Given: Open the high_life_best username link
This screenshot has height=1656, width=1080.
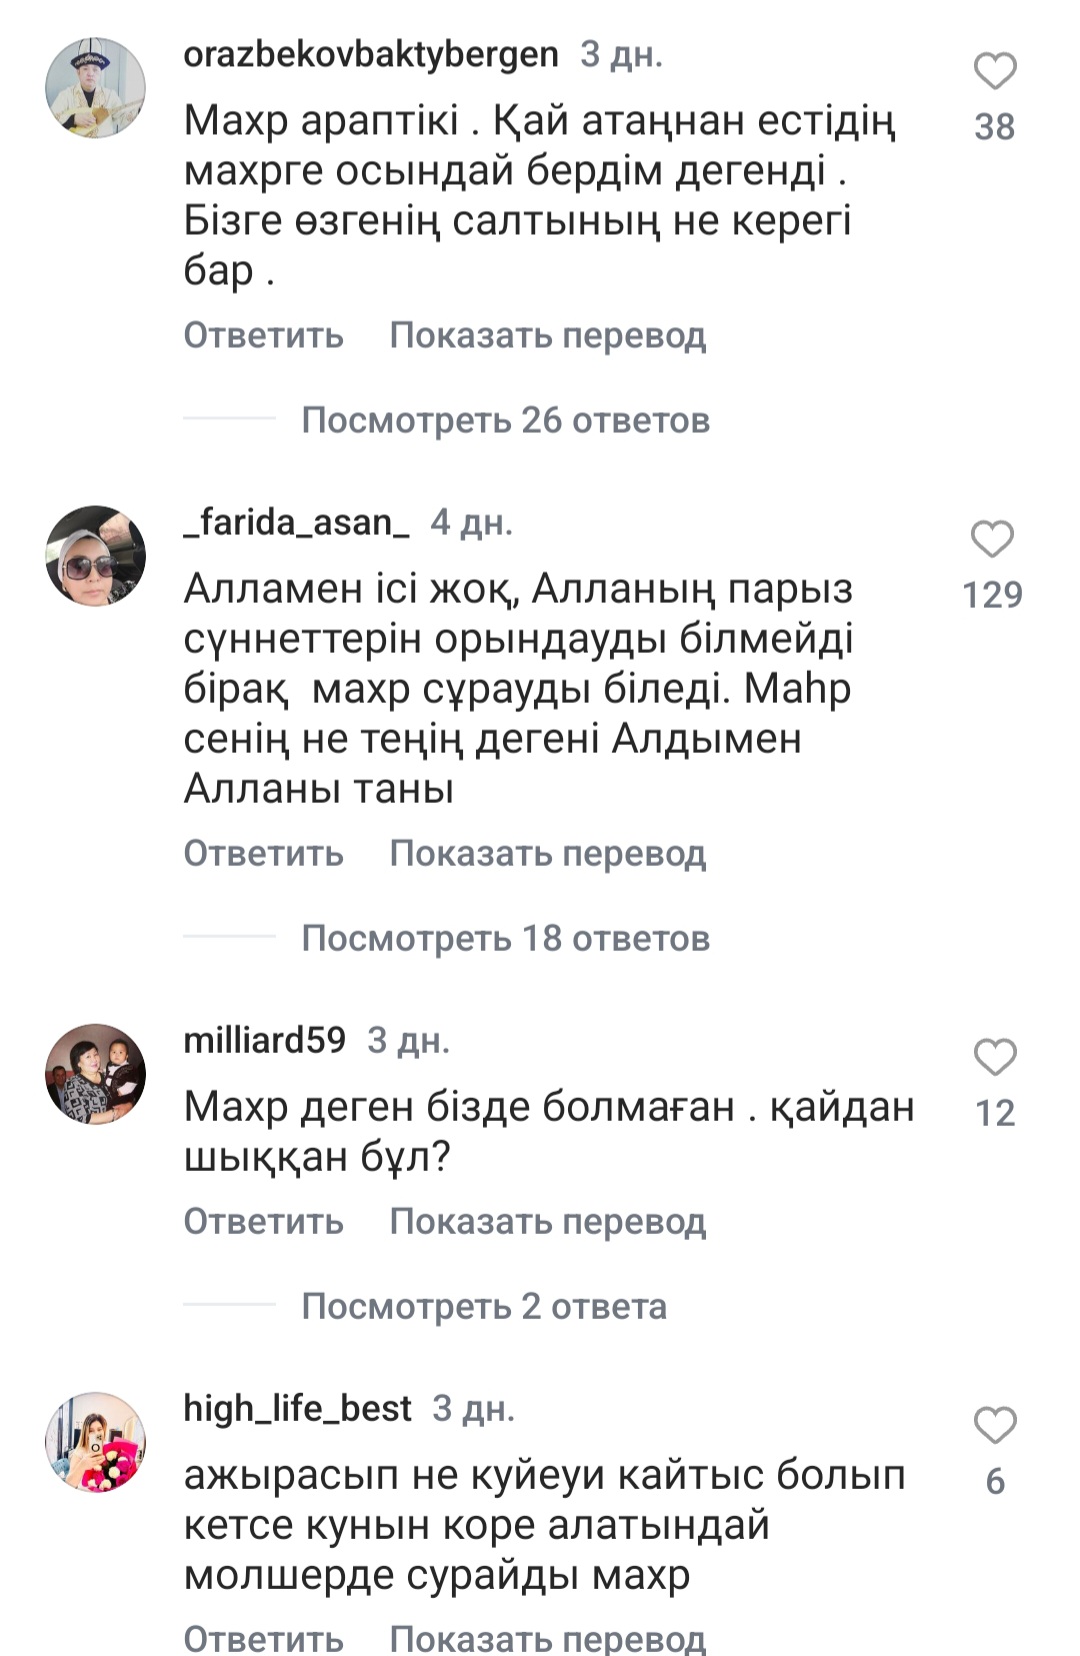Looking at the screenshot, I should click(297, 1408).
